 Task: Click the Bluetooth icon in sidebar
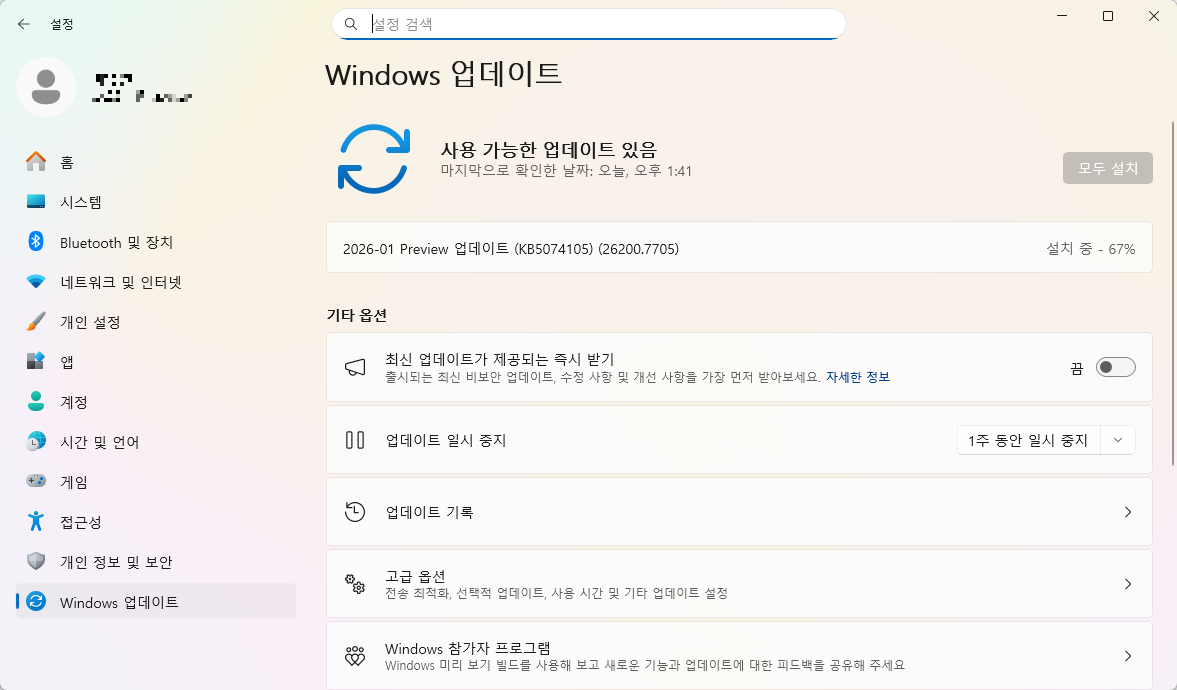pos(36,241)
